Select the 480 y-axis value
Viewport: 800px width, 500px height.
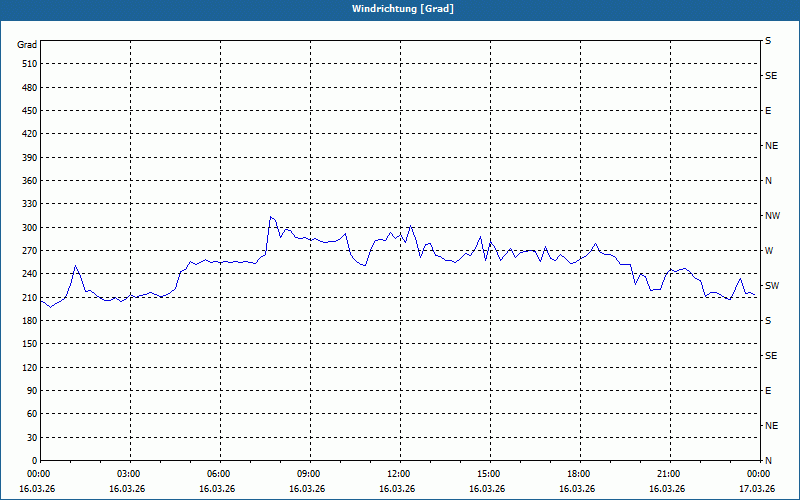pyautogui.click(x=30, y=88)
